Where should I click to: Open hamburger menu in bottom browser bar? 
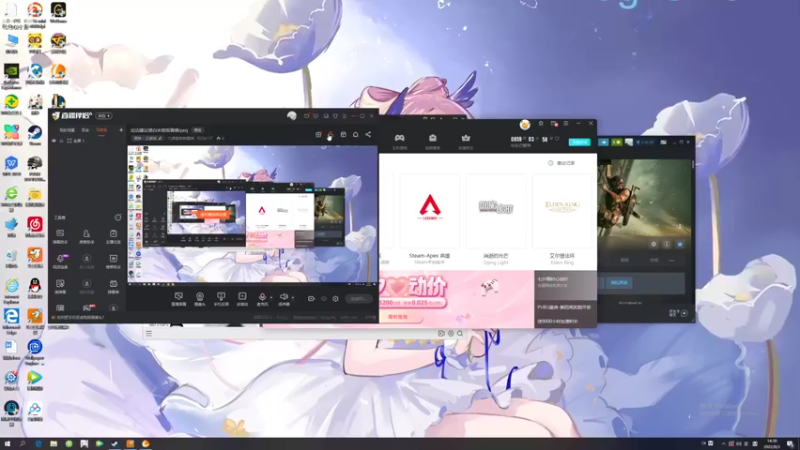coord(148,333)
